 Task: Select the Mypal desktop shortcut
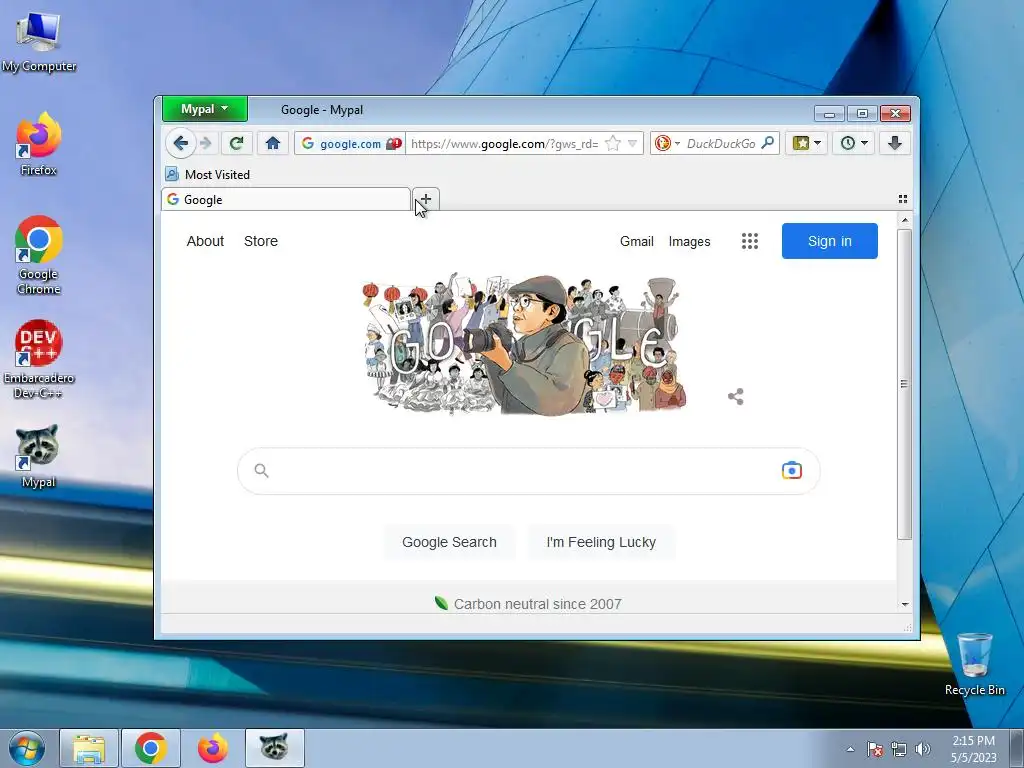38,456
